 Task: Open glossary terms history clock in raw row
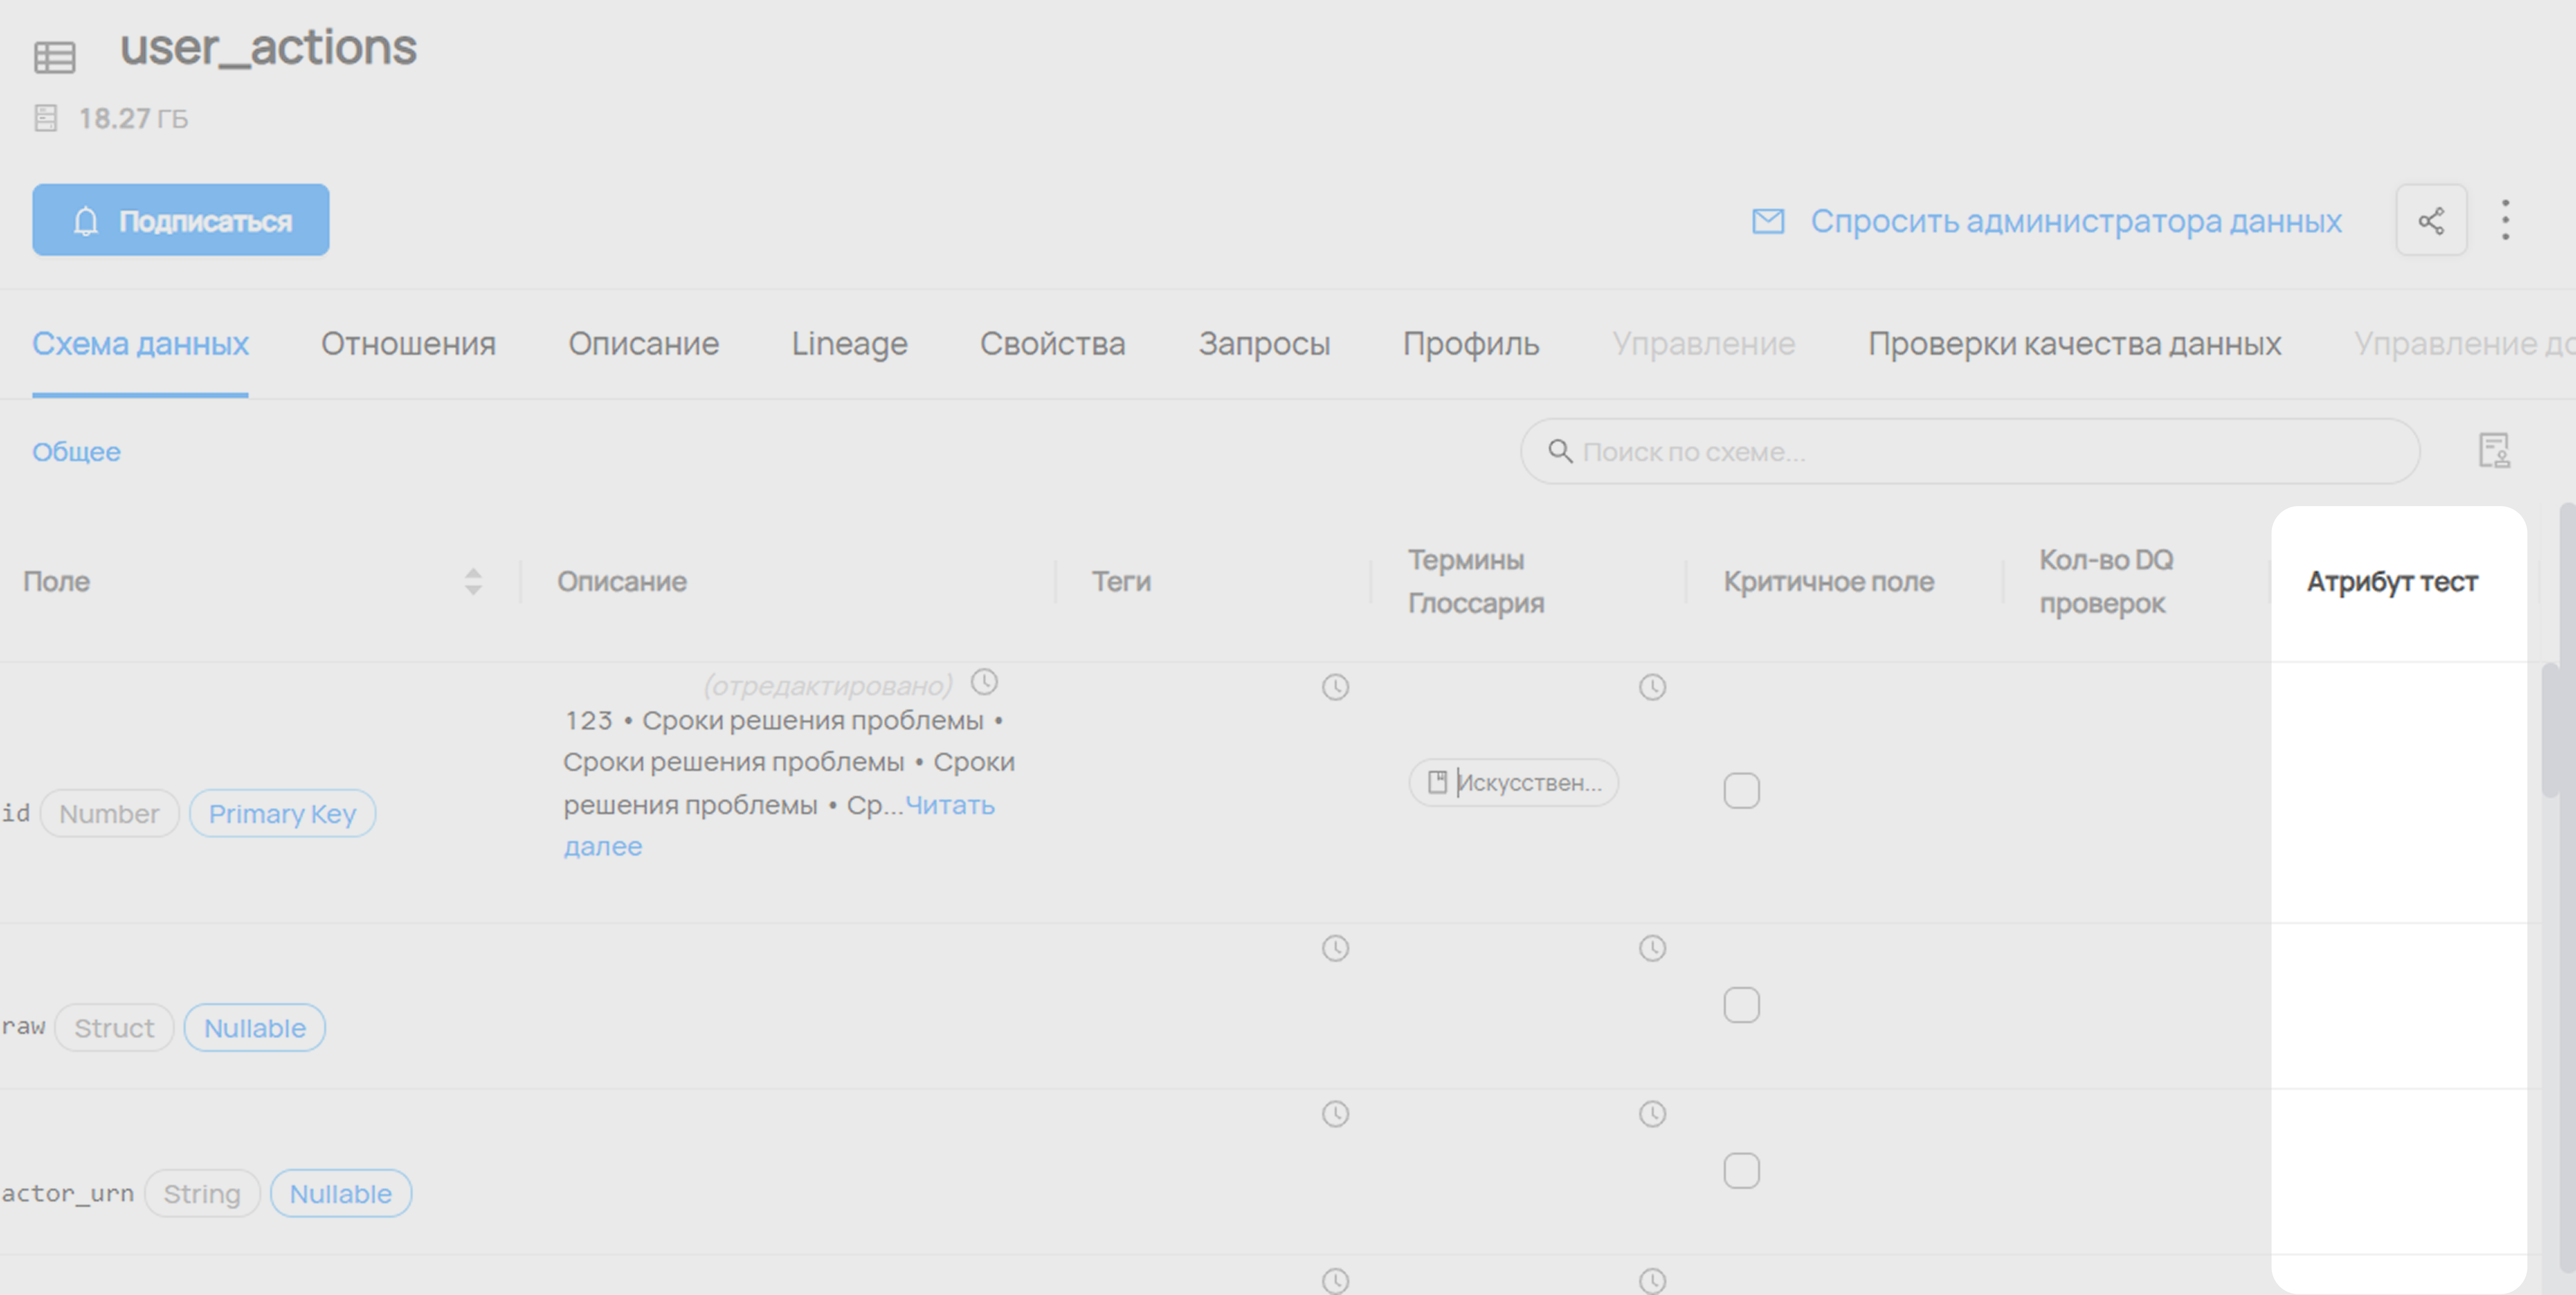pyautogui.click(x=1652, y=948)
